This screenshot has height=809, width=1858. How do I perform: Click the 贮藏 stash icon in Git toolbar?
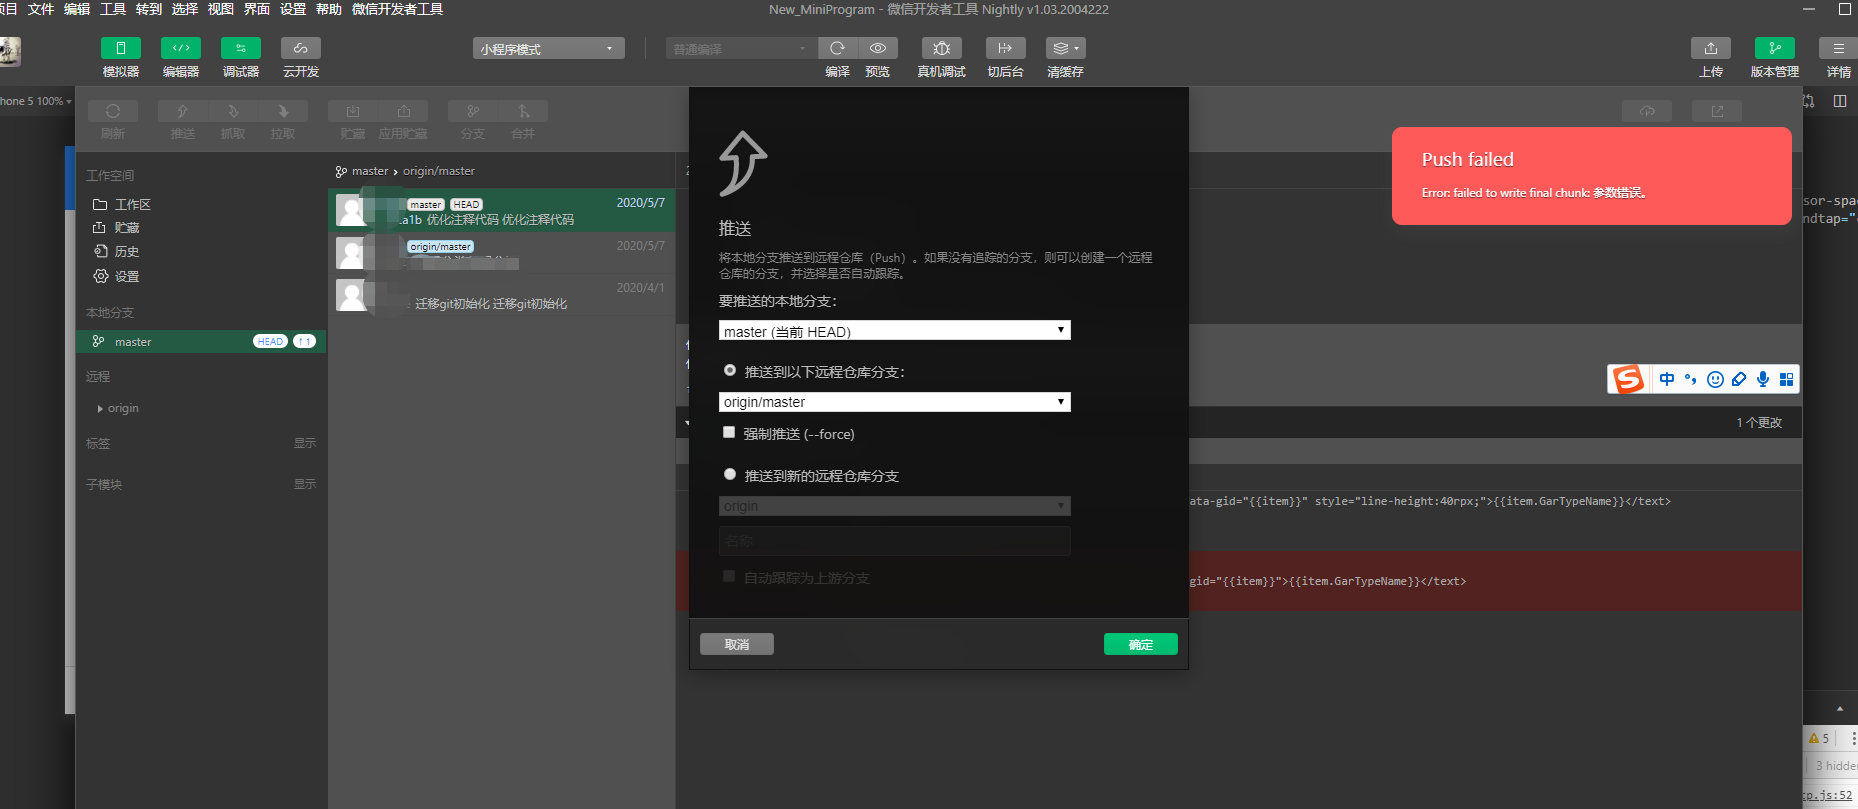tap(353, 111)
